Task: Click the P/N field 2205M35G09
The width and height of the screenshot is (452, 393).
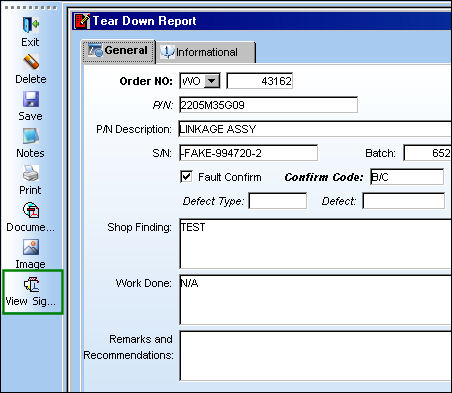Action: click(268, 105)
